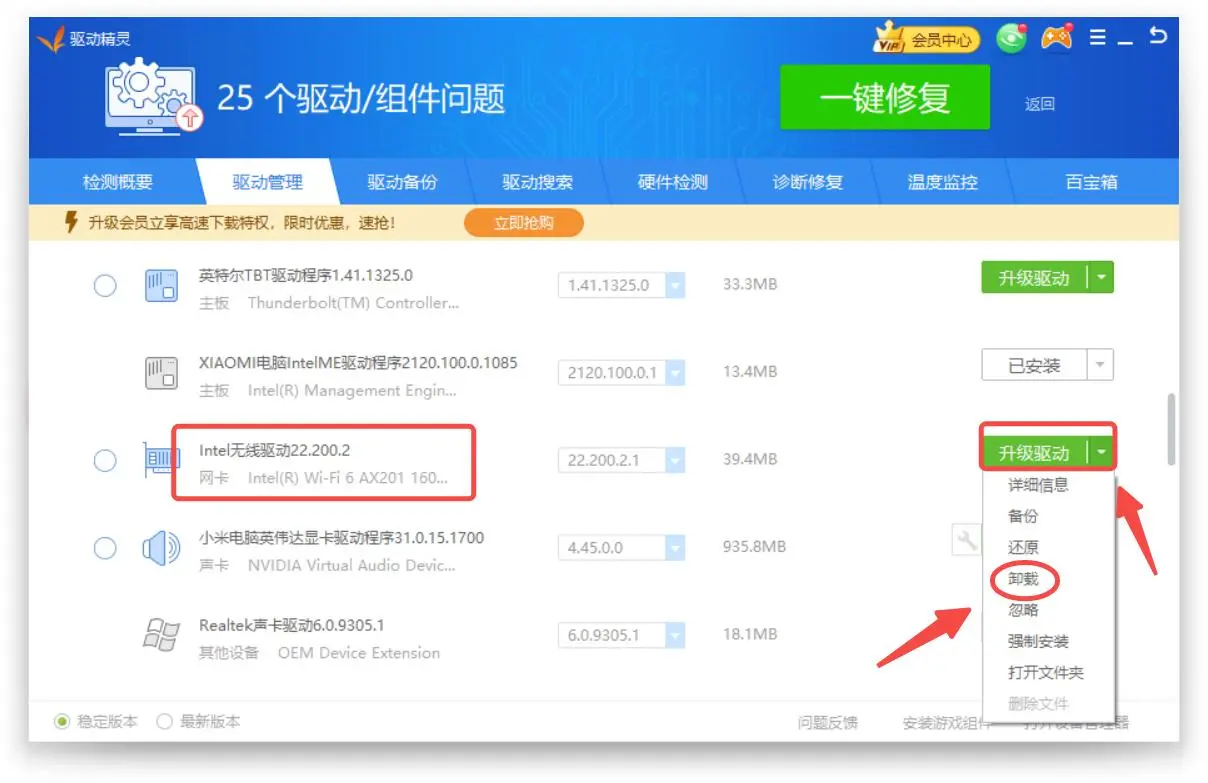Open the Realtek version 6.0.9305.1 dropdown
The height and width of the screenshot is (783, 1208).
pyautogui.click(x=675, y=635)
